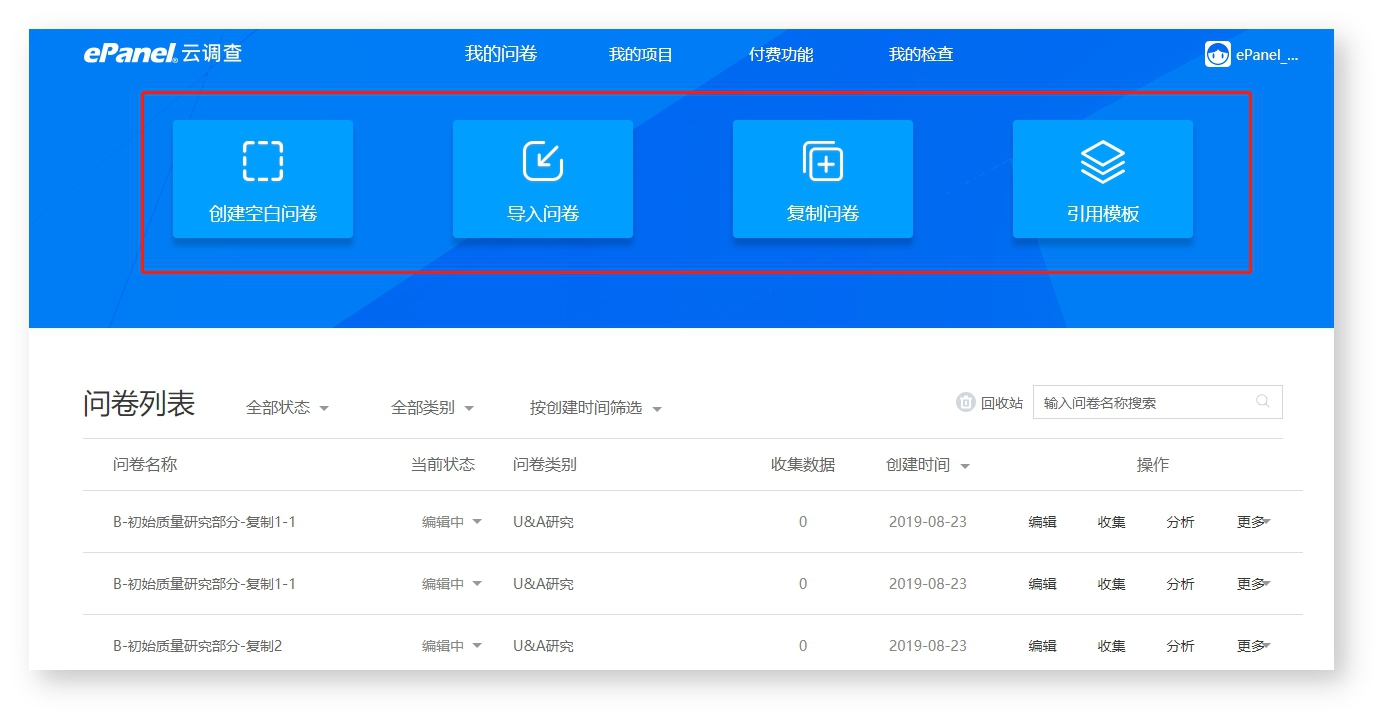Open the 按创建时间筛选 dropdown
1385x722 pixels.
596,408
